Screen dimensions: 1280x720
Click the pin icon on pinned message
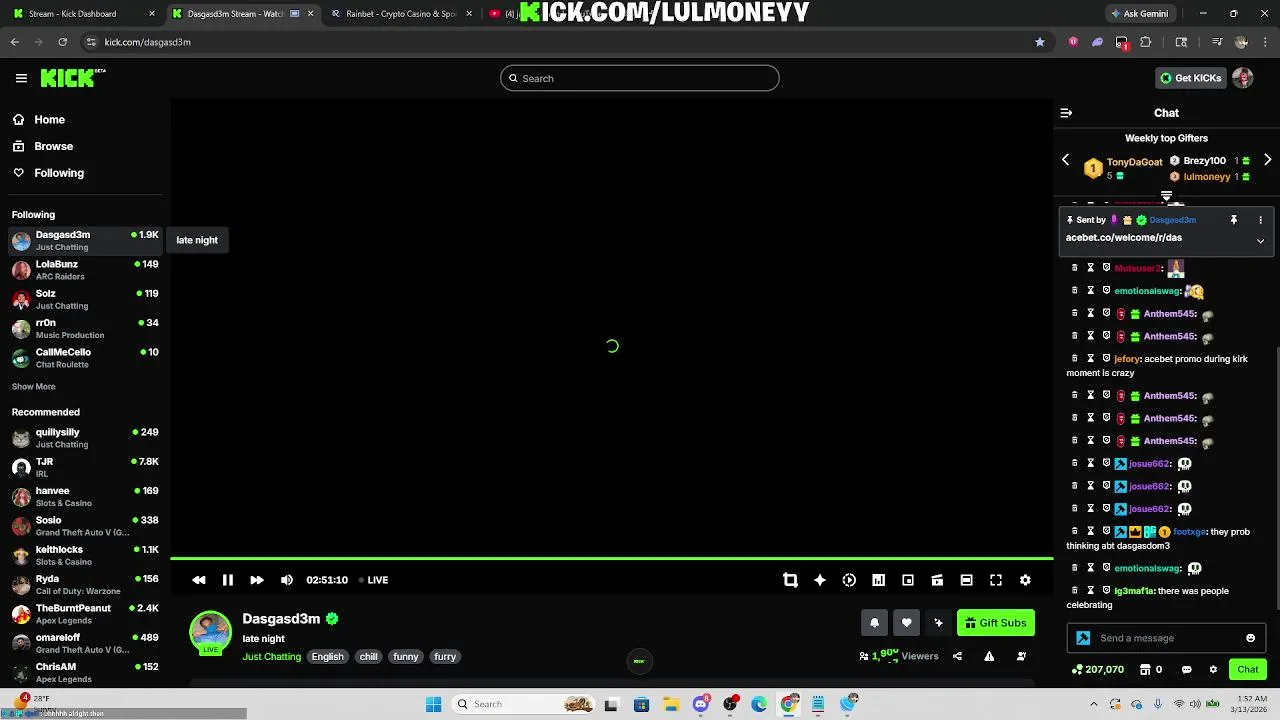click(x=1234, y=220)
